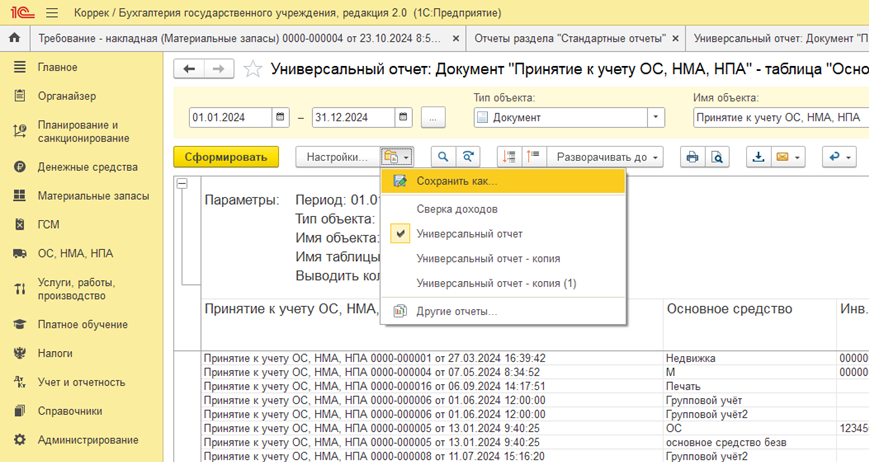Switch to Требование - накладная tab
The width and height of the screenshot is (869, 462).
pyautogui.click(x=239, y=38)
